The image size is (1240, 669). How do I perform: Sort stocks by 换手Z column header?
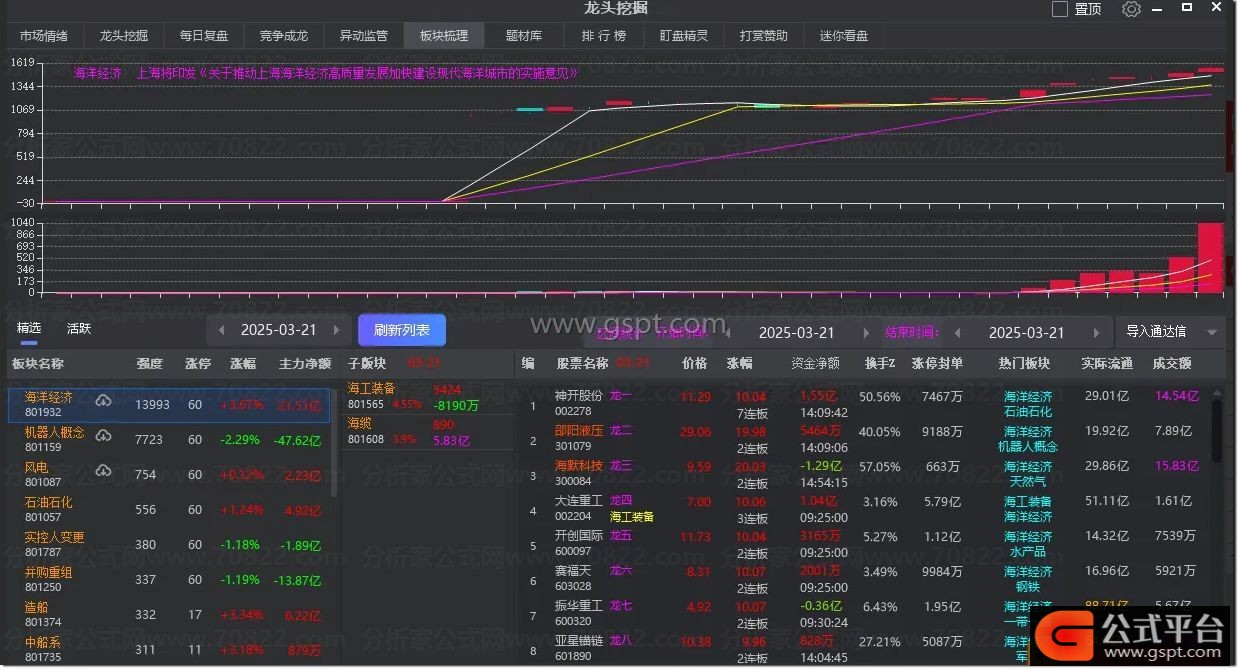pos(880,364)
